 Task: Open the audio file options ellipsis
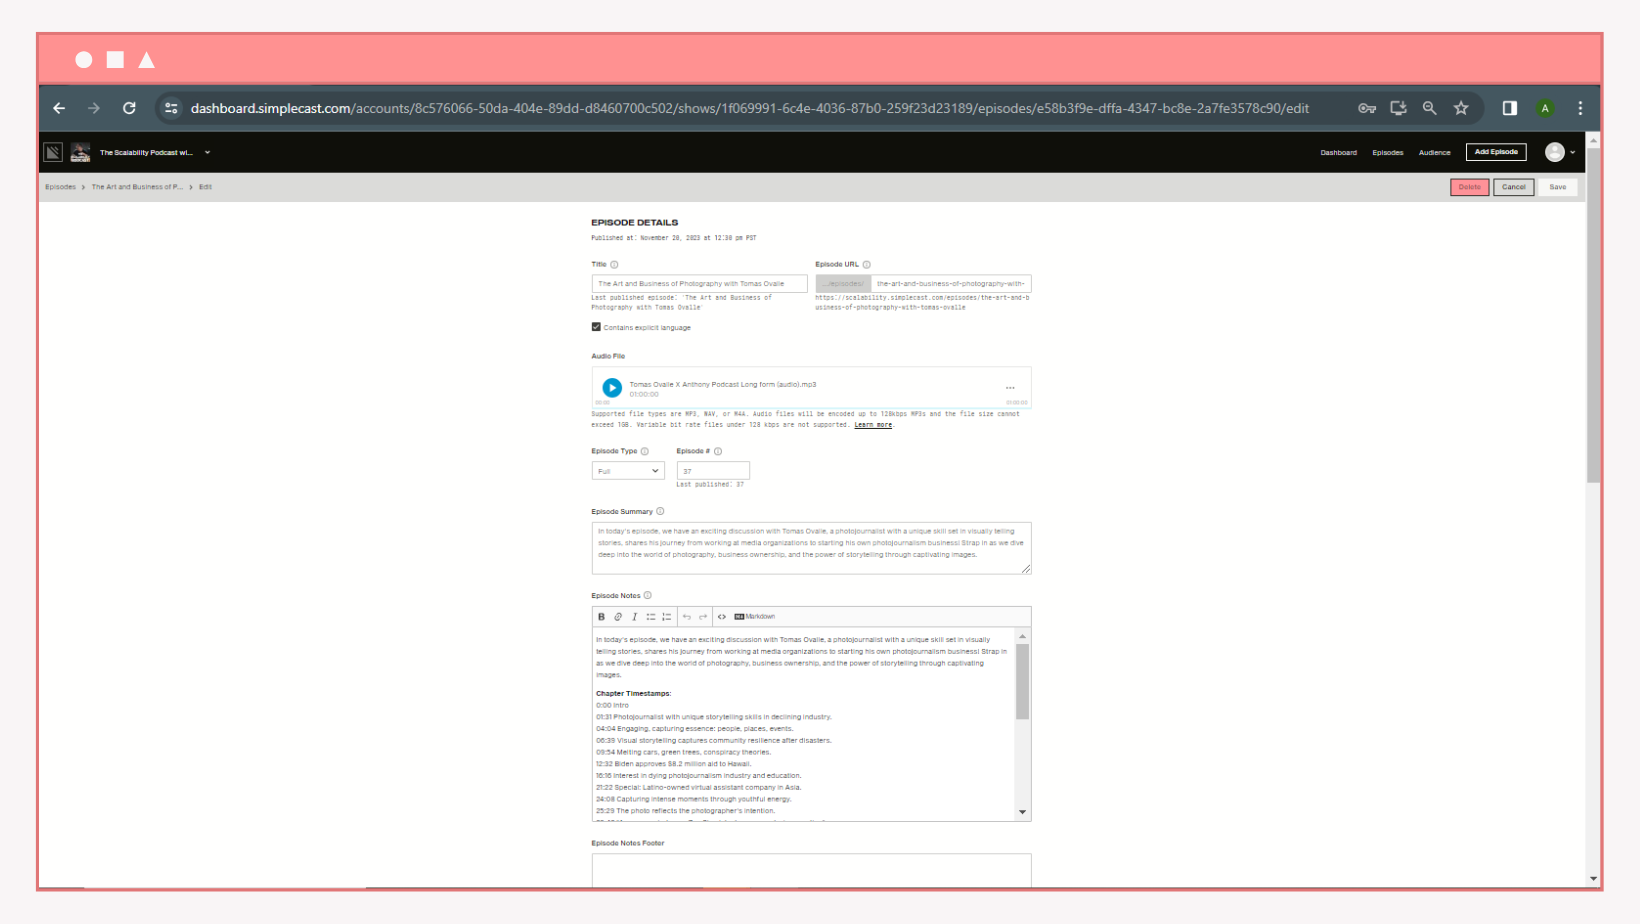pos(1010,388)
